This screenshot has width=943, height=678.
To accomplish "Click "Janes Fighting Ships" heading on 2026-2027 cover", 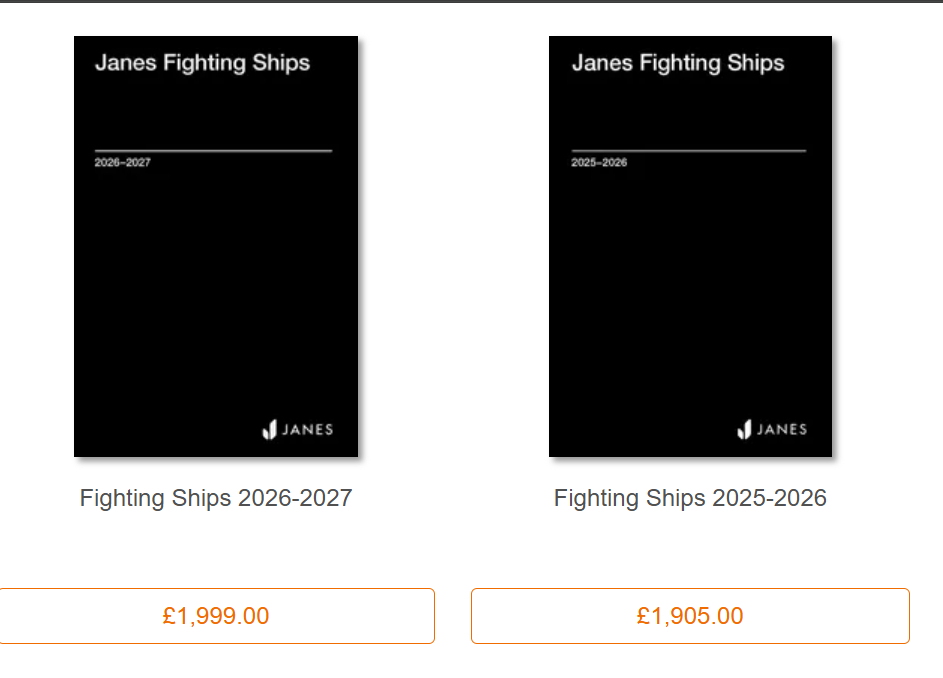I will (202, 63).
